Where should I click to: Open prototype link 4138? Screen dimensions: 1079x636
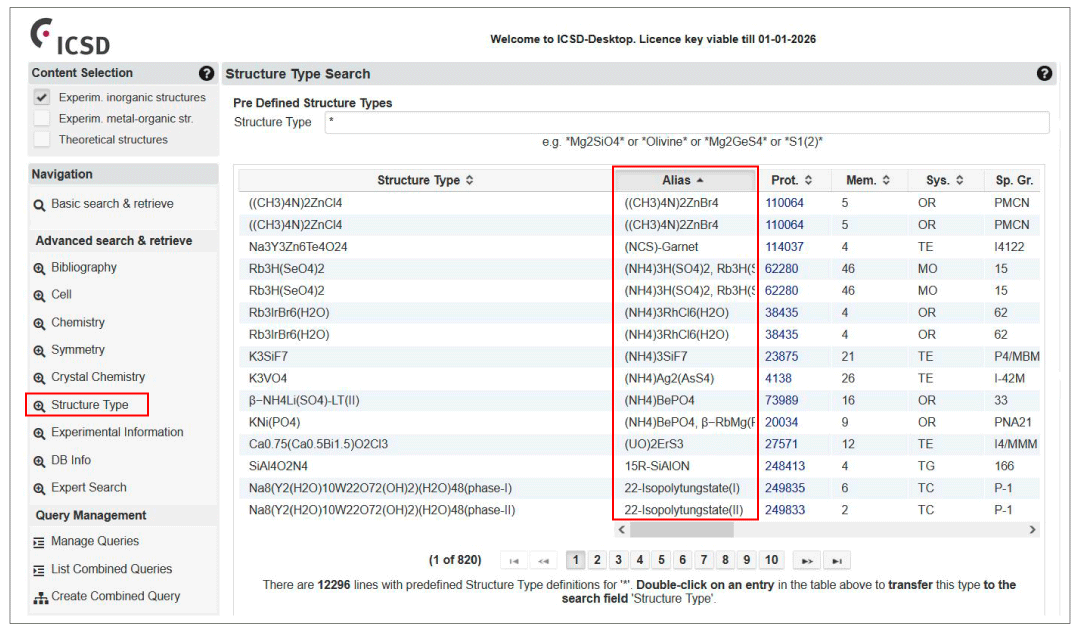(778, 379)
